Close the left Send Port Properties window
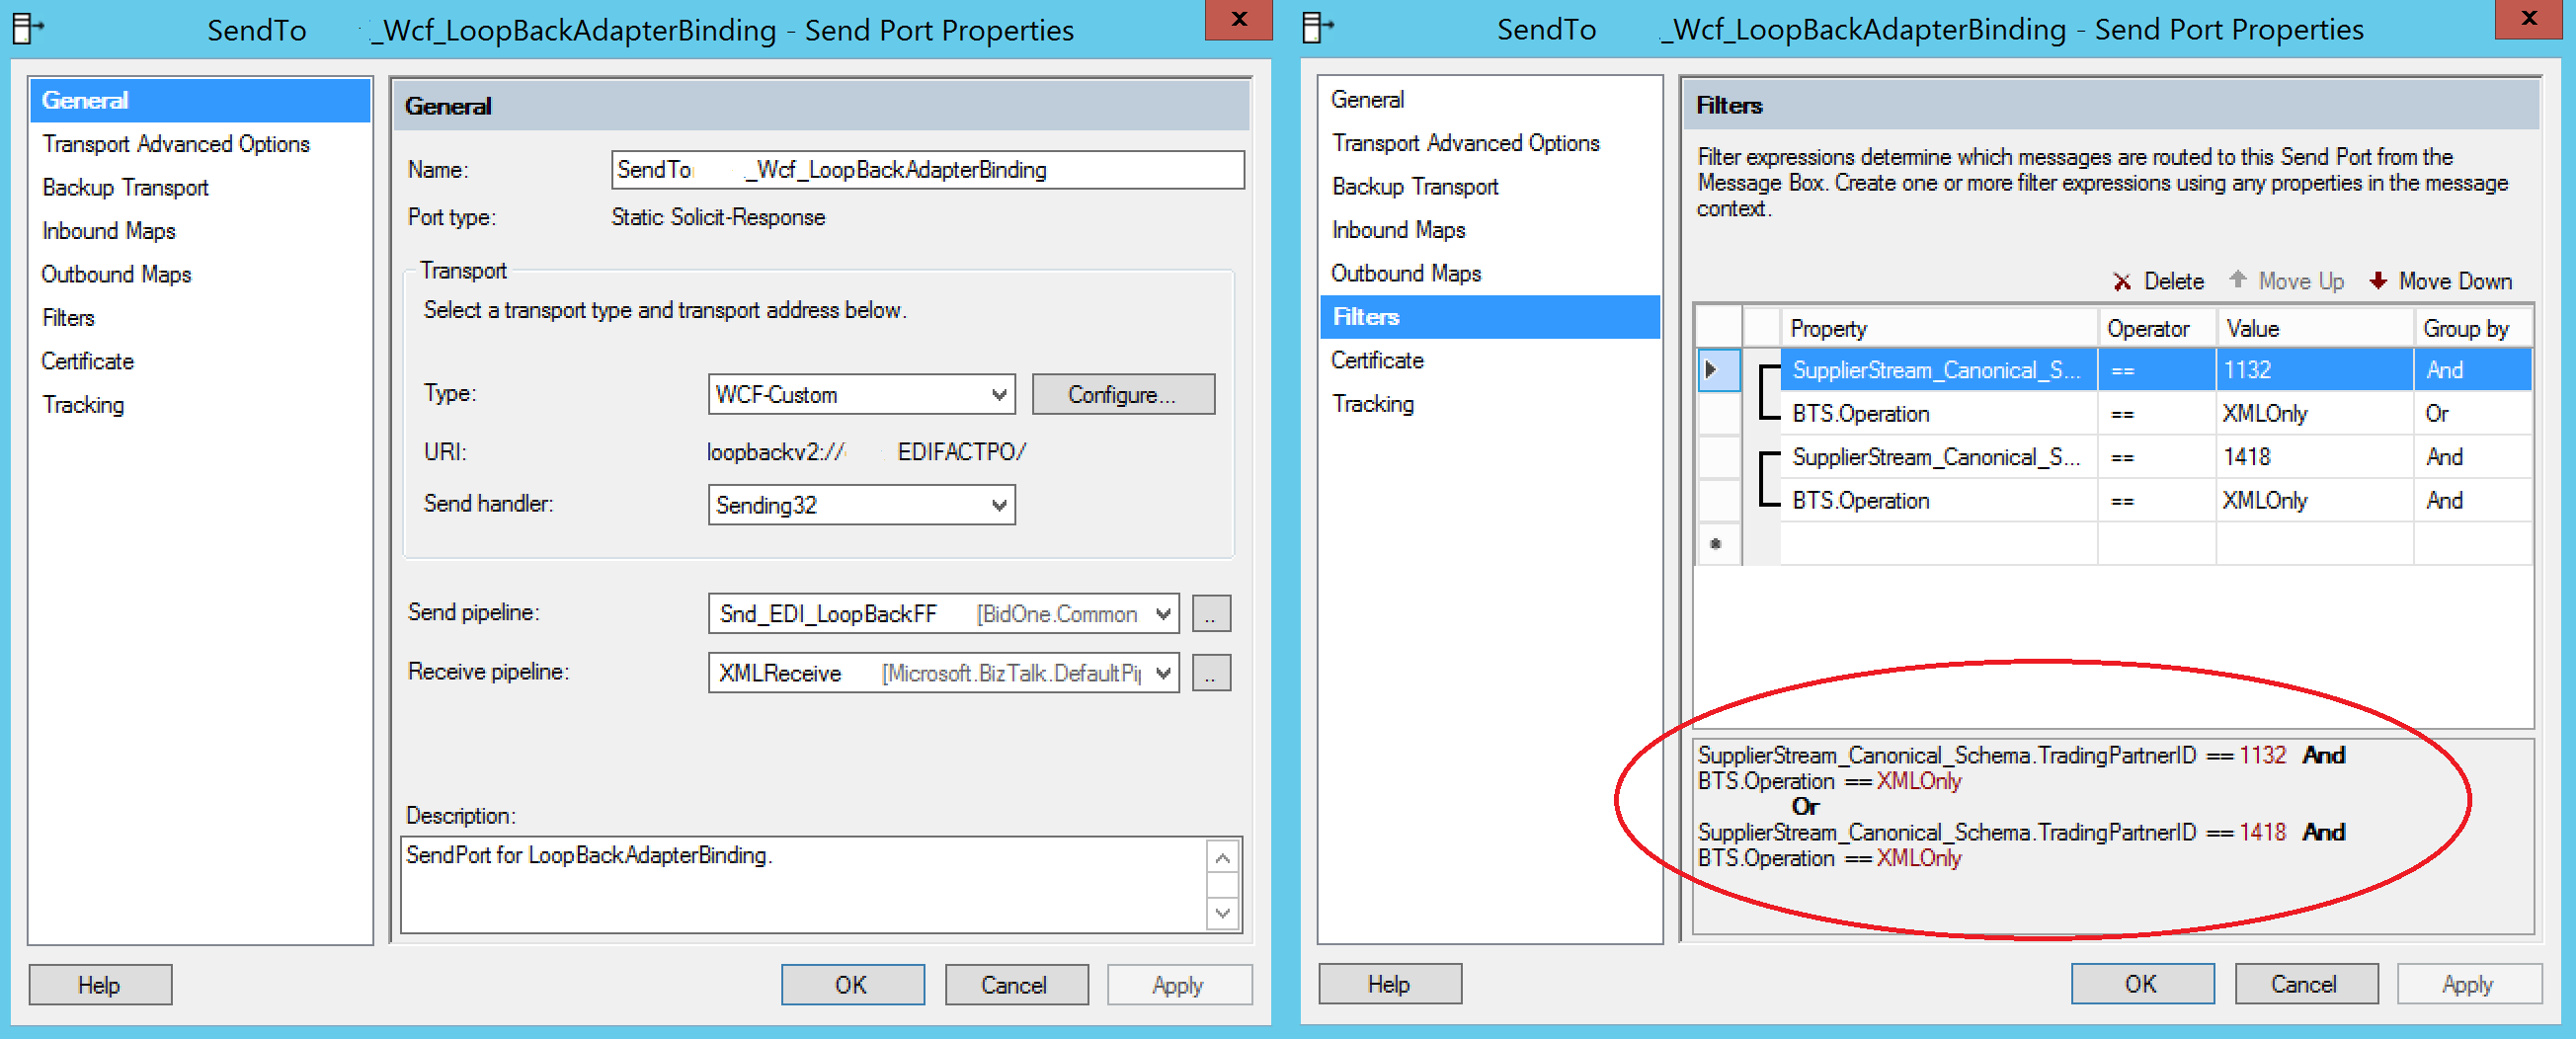The image size is (2576, 1039). click(1238, 19)
